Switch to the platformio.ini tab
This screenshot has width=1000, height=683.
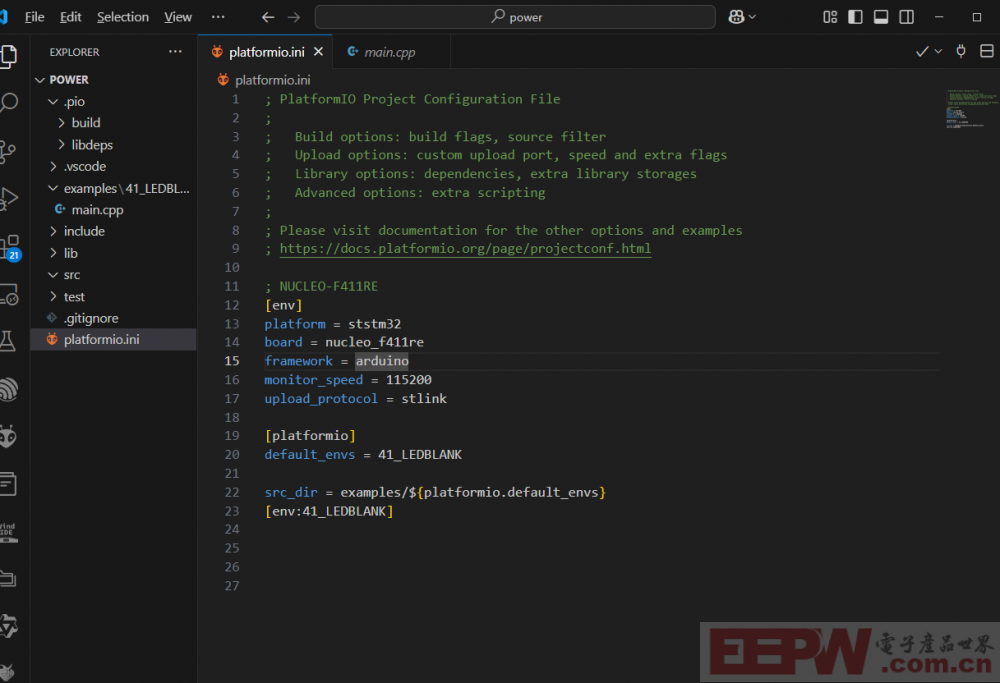(x=267, y=52)
